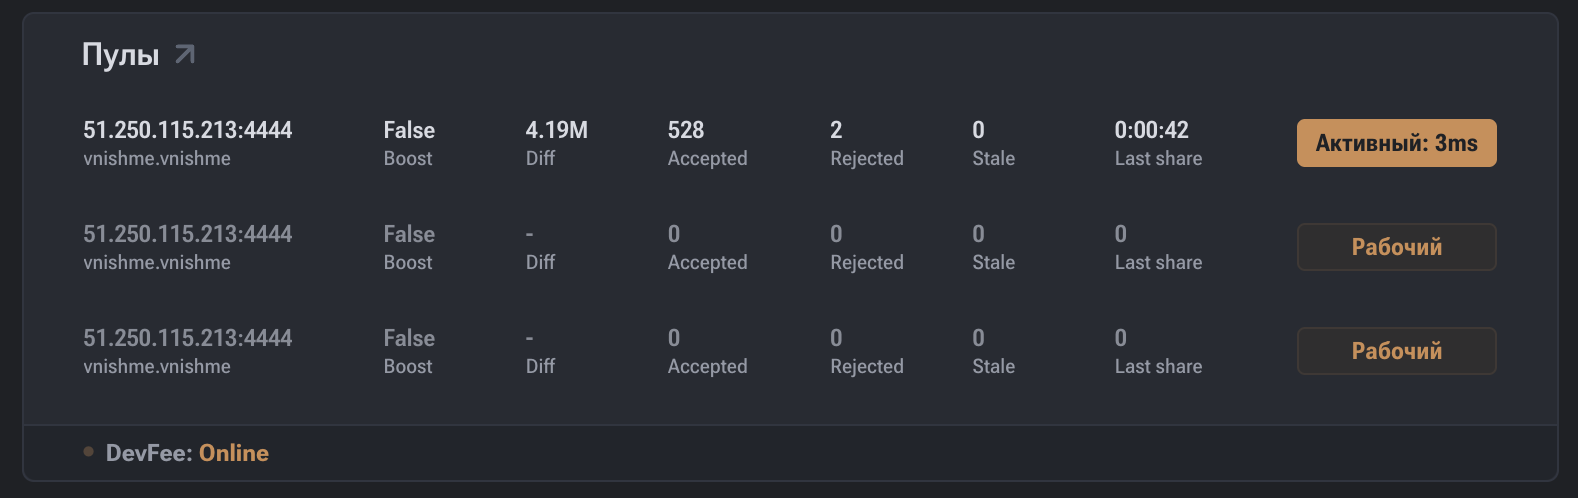This screenshot has height=498, width=1578.
Task: Select the third pool's address in the list
Action: (x=187, y=338)
